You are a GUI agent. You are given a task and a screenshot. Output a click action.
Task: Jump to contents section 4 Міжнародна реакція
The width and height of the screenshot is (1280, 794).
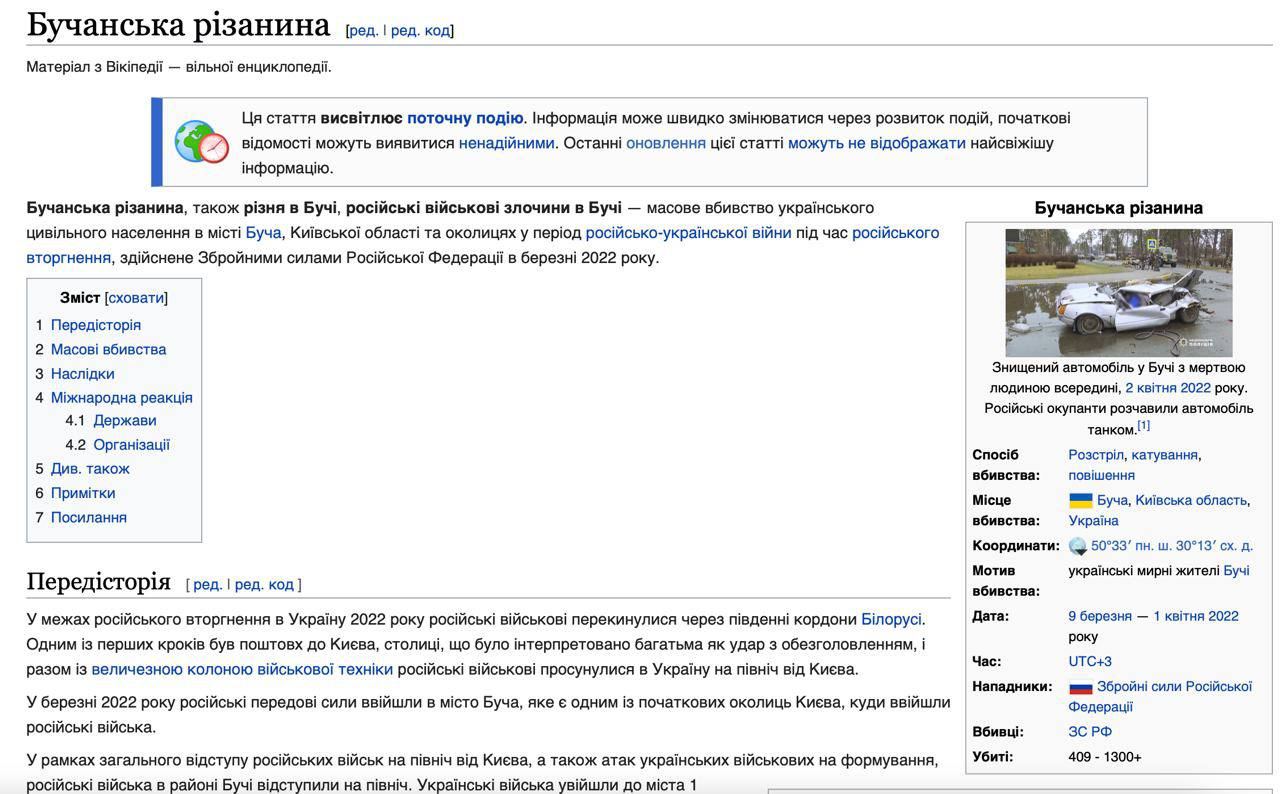[122, 397]
